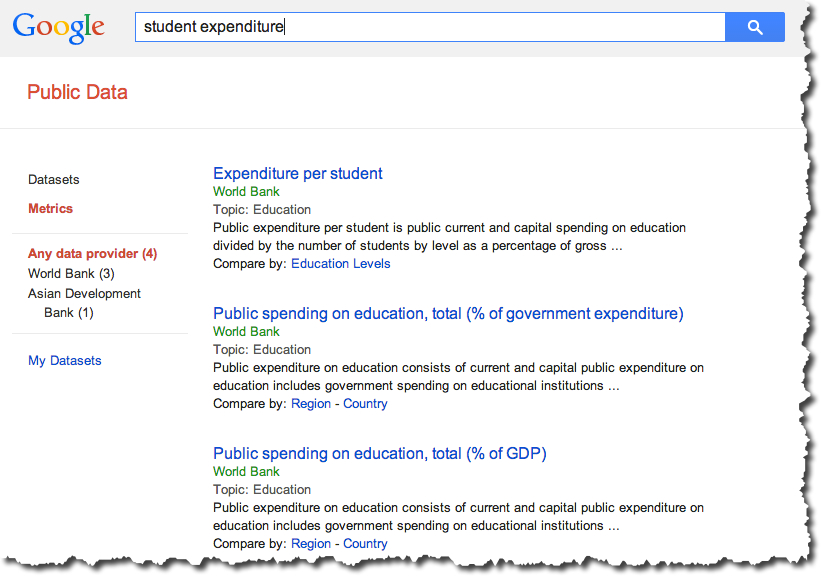Click World Bank under % of GDP result
The image size is (821, 576).
pos(246,471)
